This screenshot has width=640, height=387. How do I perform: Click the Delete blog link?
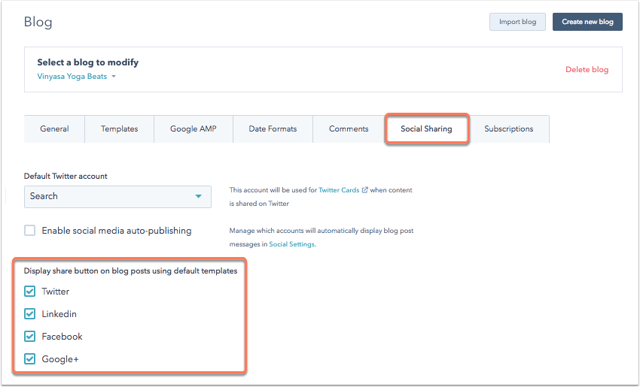point(587,69)
